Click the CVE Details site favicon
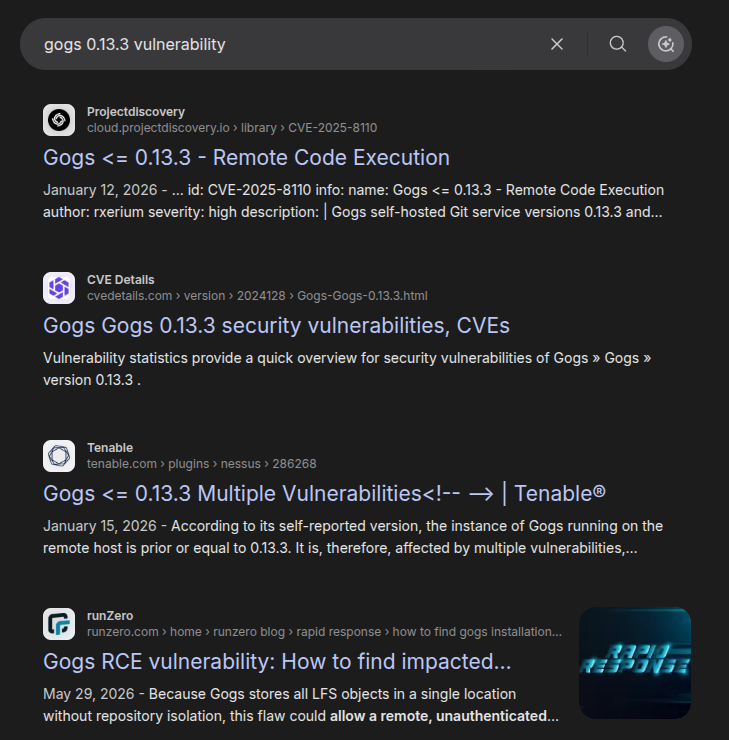This screenshot has height=740, width=729. click(x=59, y=288)
